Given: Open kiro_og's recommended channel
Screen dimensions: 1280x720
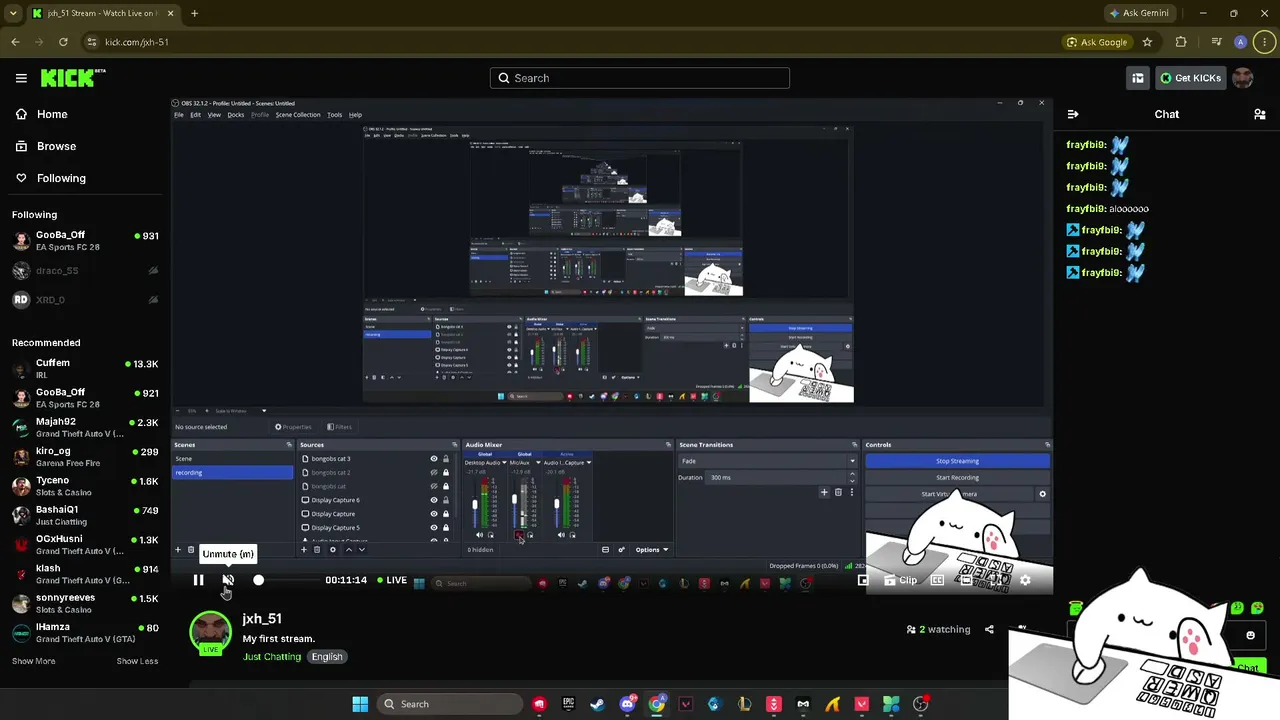Looking at the screenshot, I should point(84,456).
